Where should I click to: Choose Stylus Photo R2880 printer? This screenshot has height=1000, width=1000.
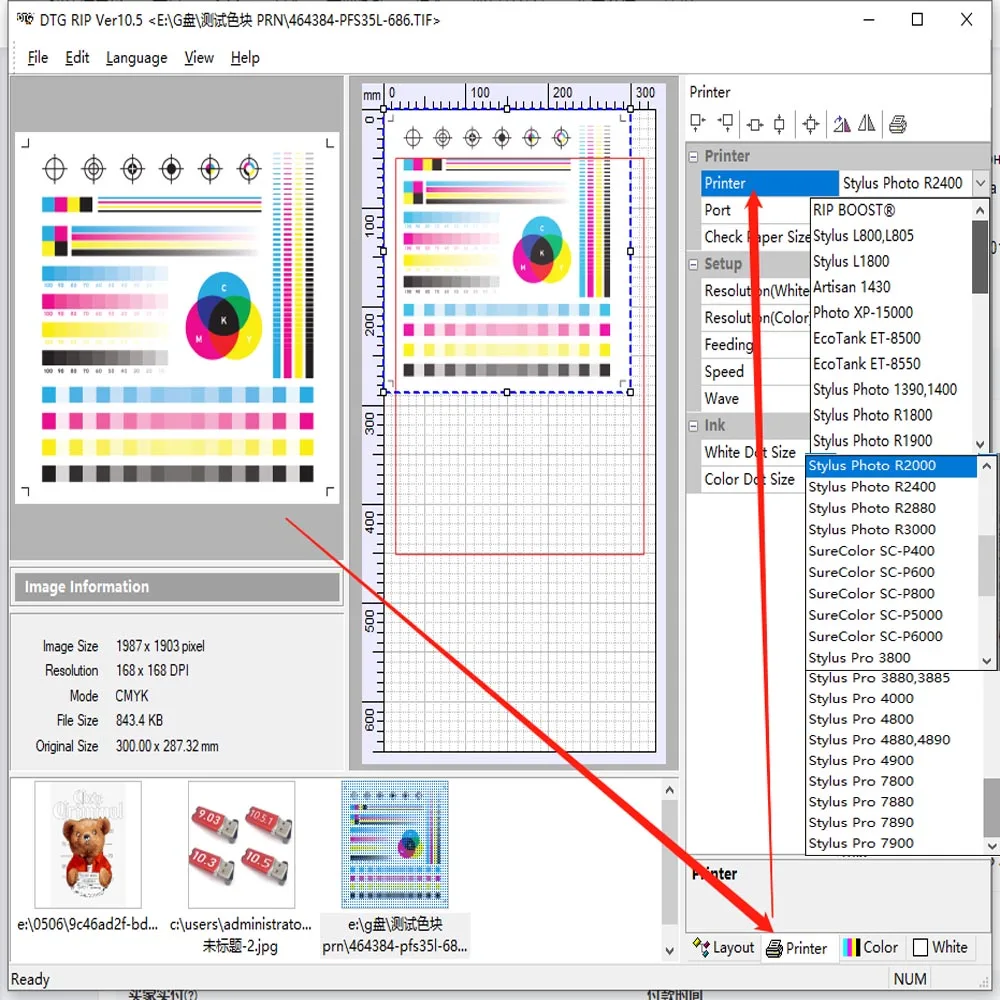coord(892,508)
